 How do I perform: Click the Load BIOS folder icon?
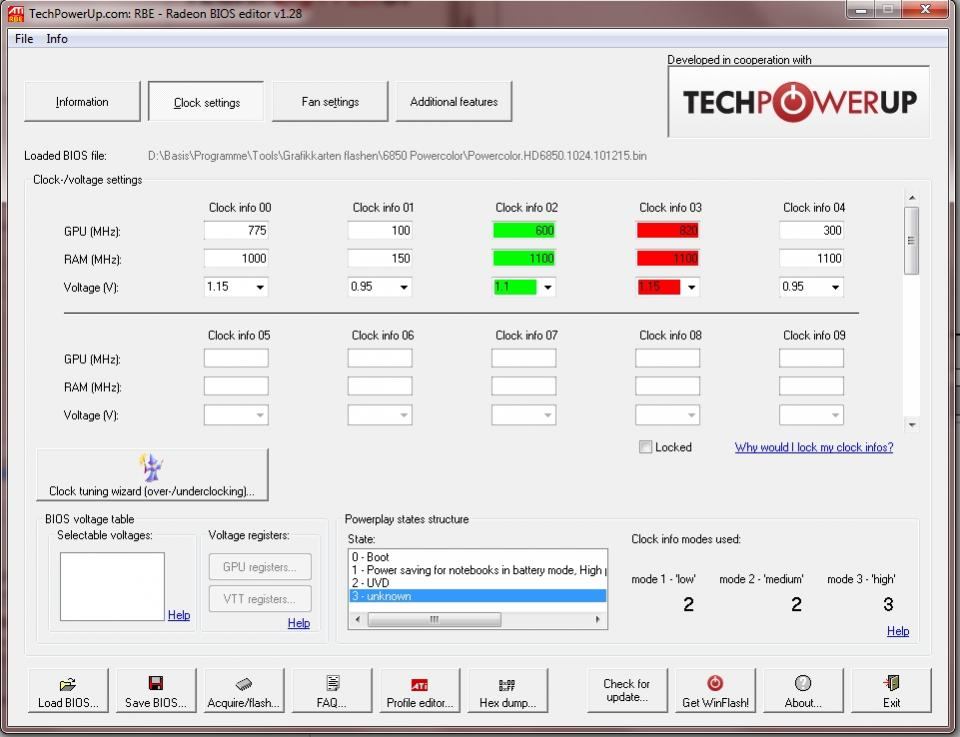point(68,684)
